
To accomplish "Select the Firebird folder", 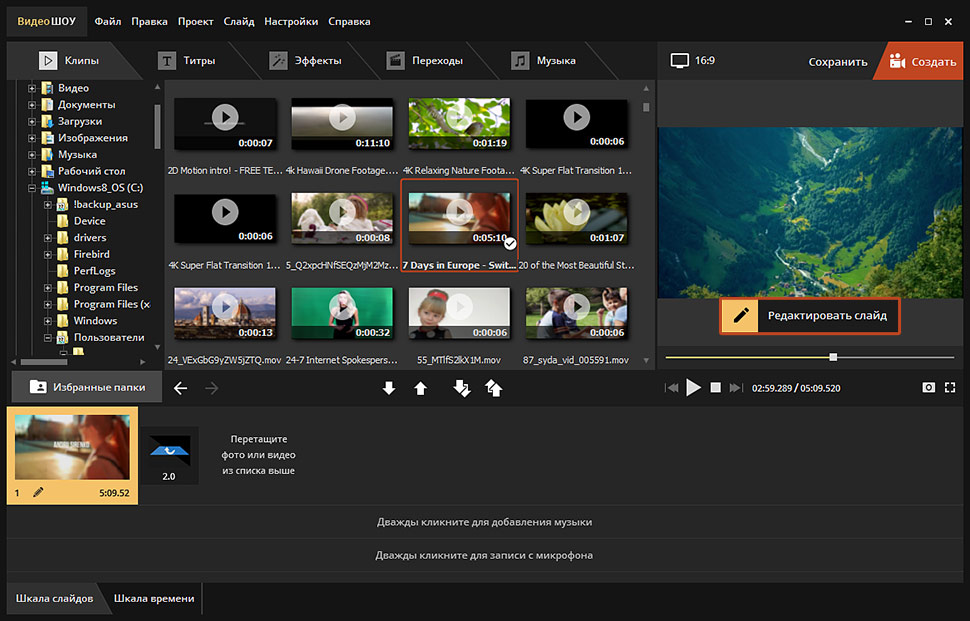I will (x=91, y=254).
